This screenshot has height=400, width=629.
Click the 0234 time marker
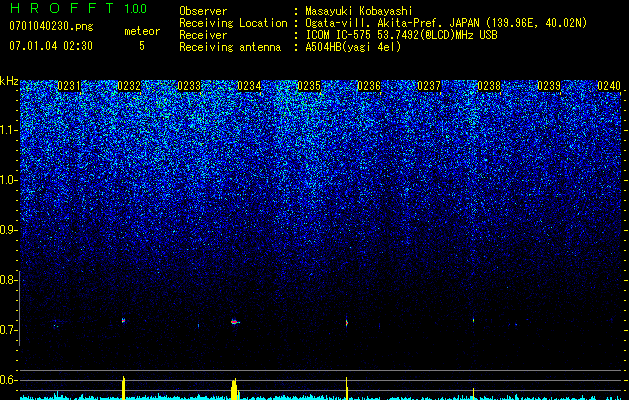coord(249,86)
